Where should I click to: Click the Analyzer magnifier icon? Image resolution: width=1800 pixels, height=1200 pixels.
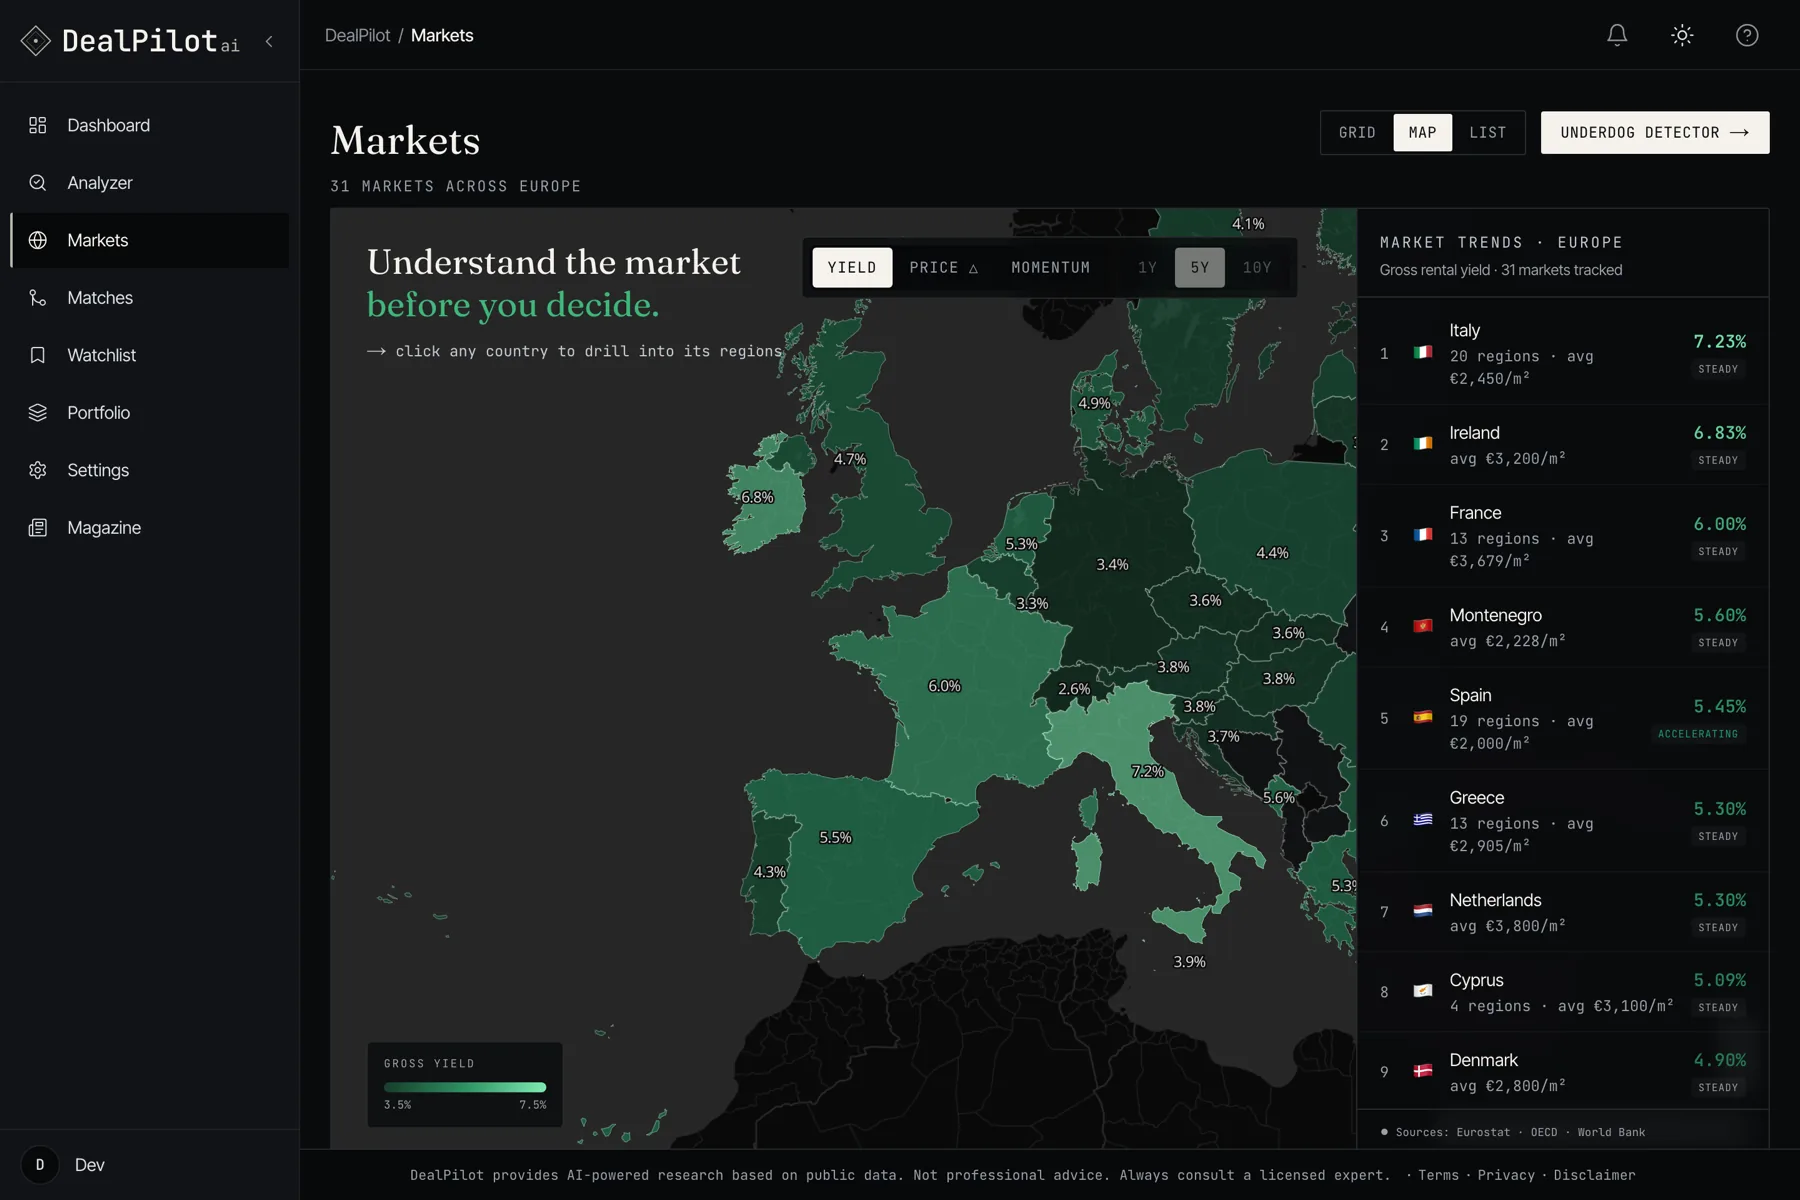click(x=38, y=183)
